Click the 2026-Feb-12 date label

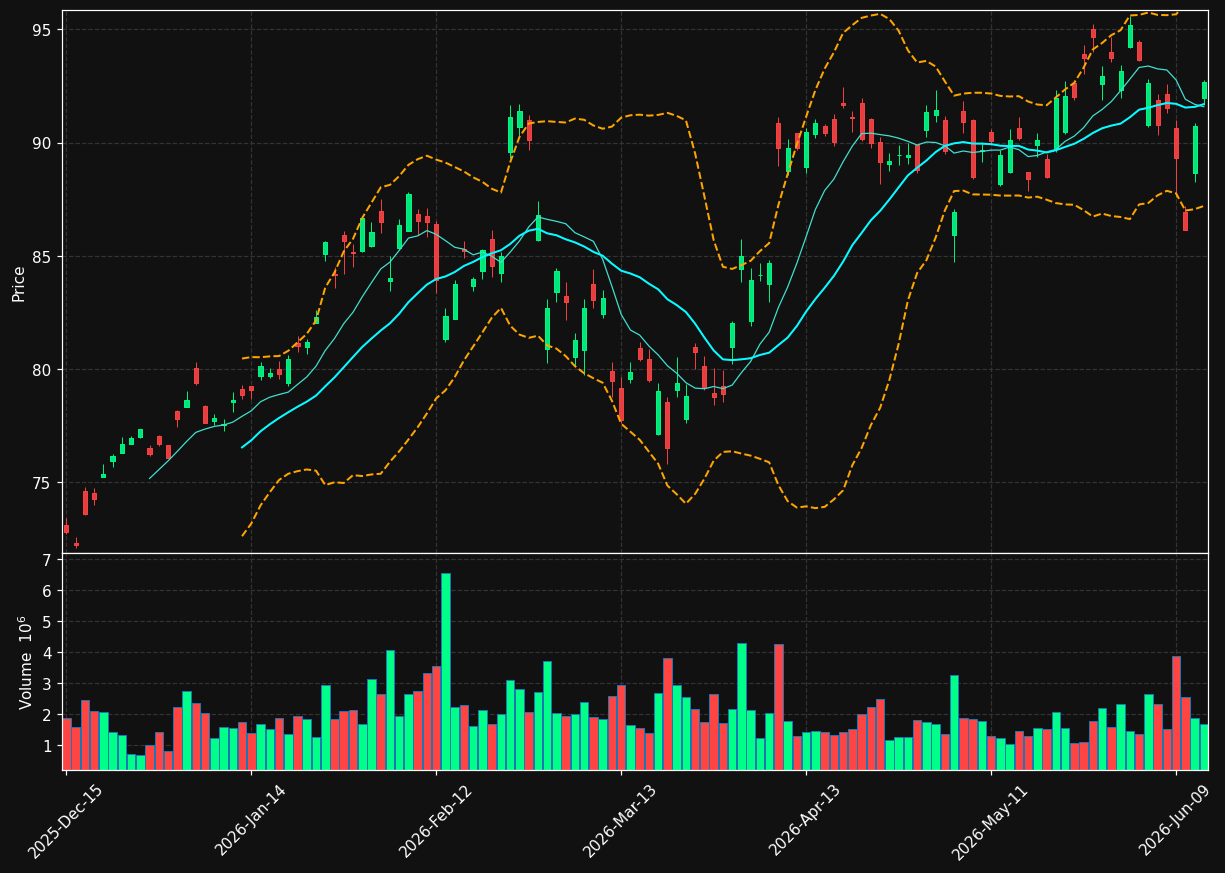click(x=436, y=821)
